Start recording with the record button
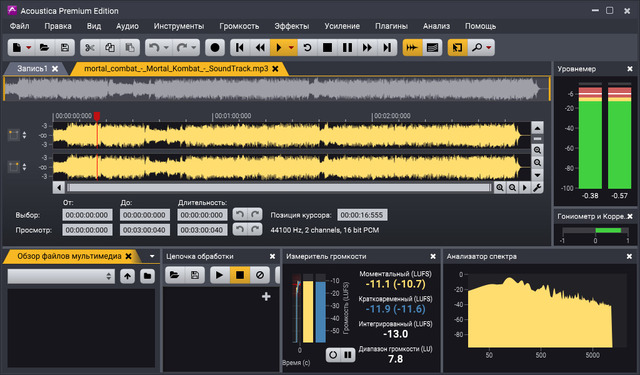 [x=215, y=48]
